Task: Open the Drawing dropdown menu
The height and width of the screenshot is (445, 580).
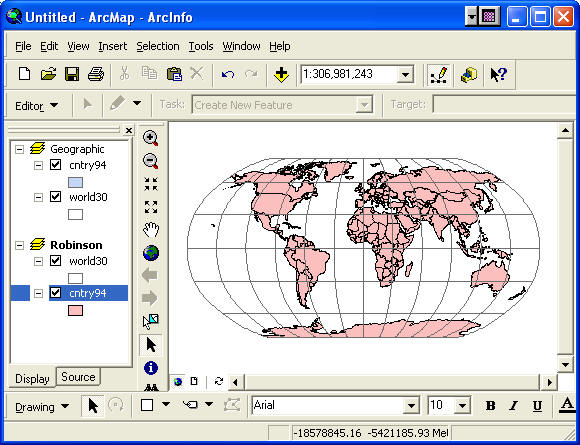Action: (42, 407)
